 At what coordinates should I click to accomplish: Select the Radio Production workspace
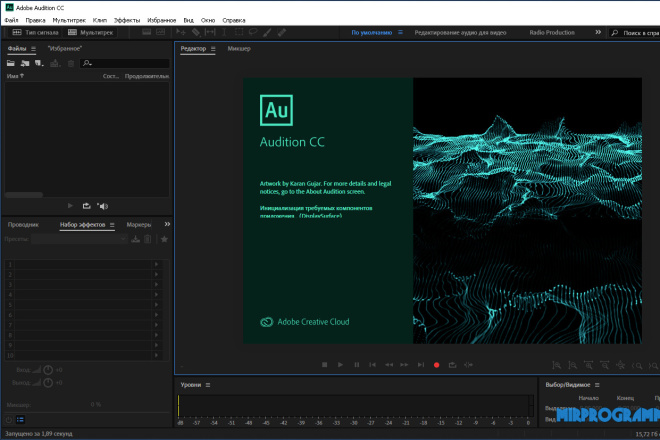tap(552, 32)
